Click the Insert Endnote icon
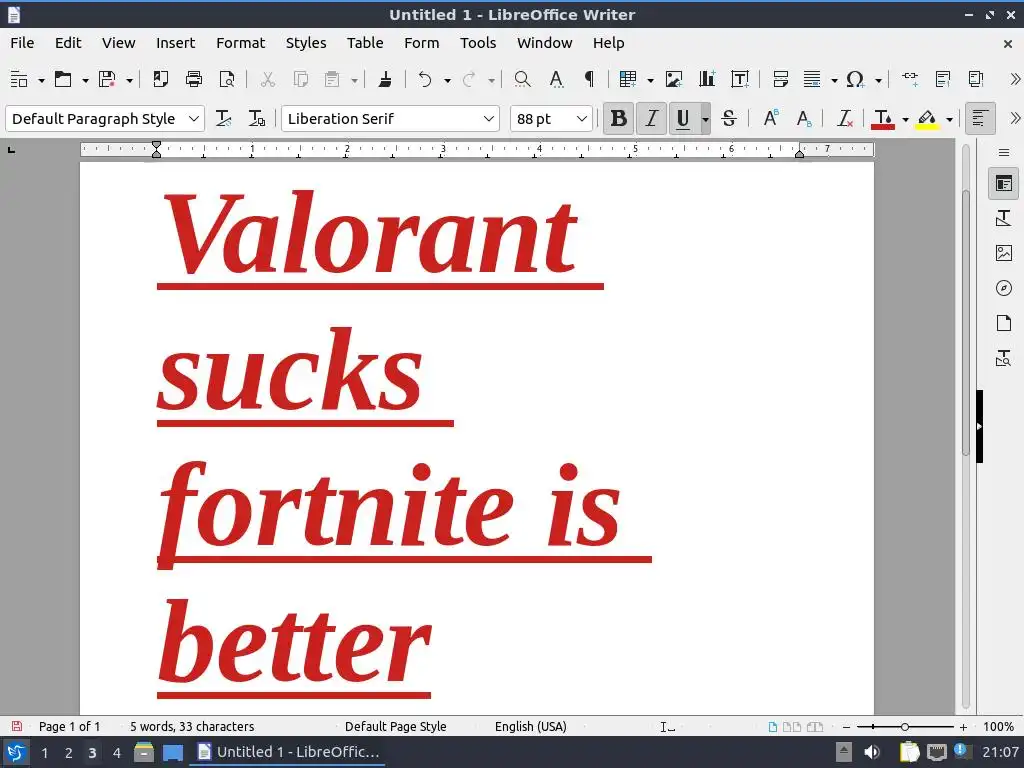This screenshot has height=768, width=1024. point(976,80)
